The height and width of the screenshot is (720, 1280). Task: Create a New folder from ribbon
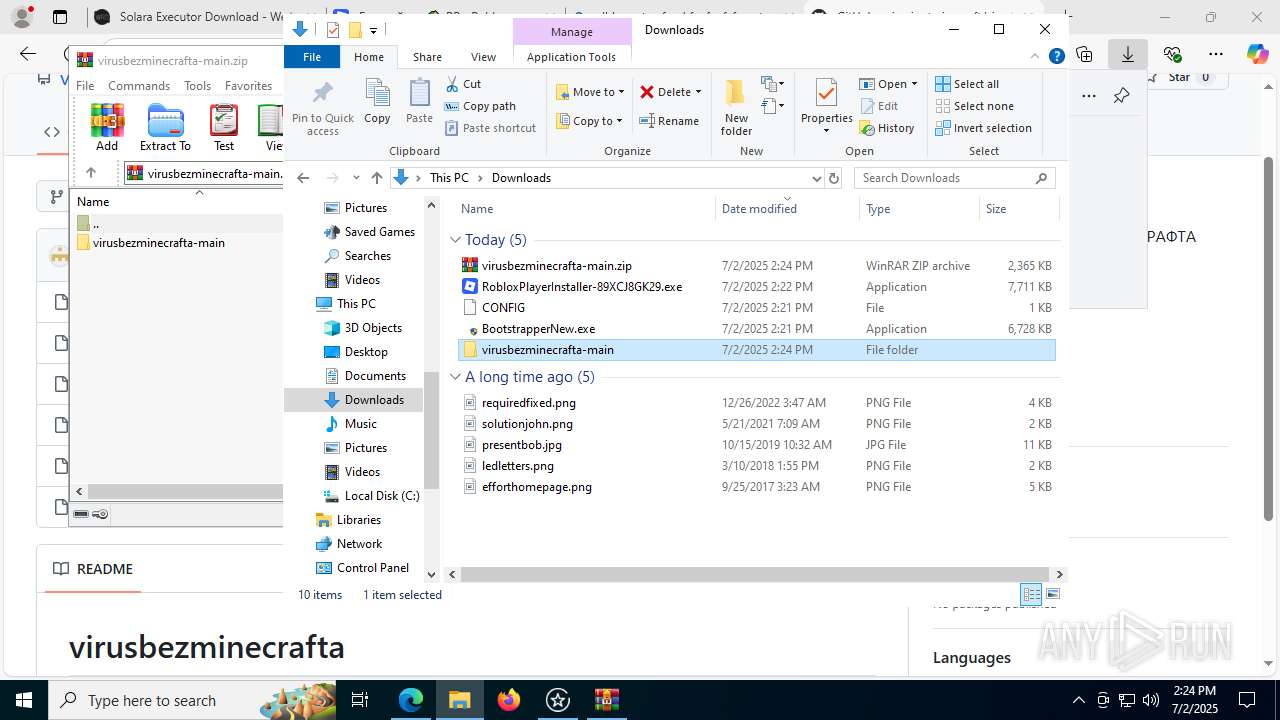click(x=736, y=107)
